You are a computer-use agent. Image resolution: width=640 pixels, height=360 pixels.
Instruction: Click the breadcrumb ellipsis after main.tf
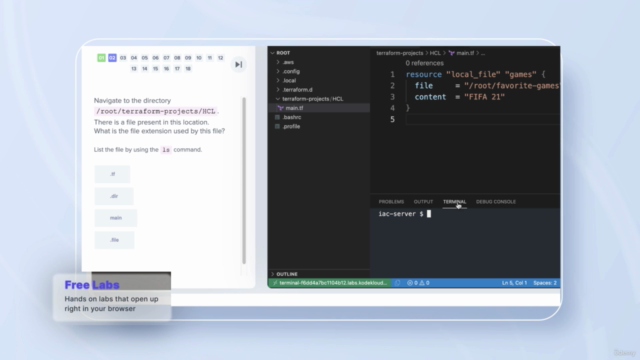(x=483, y=53)
